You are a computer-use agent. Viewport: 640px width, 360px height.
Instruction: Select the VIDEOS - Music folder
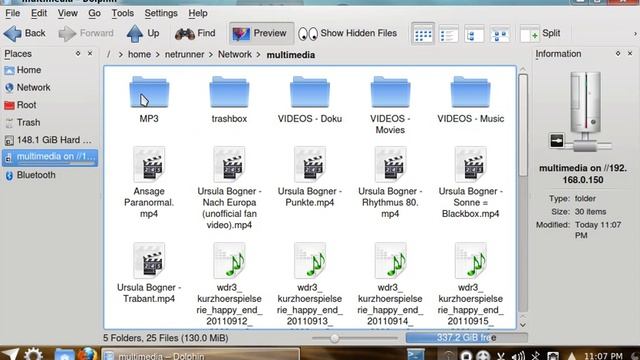tap(471, 100)
